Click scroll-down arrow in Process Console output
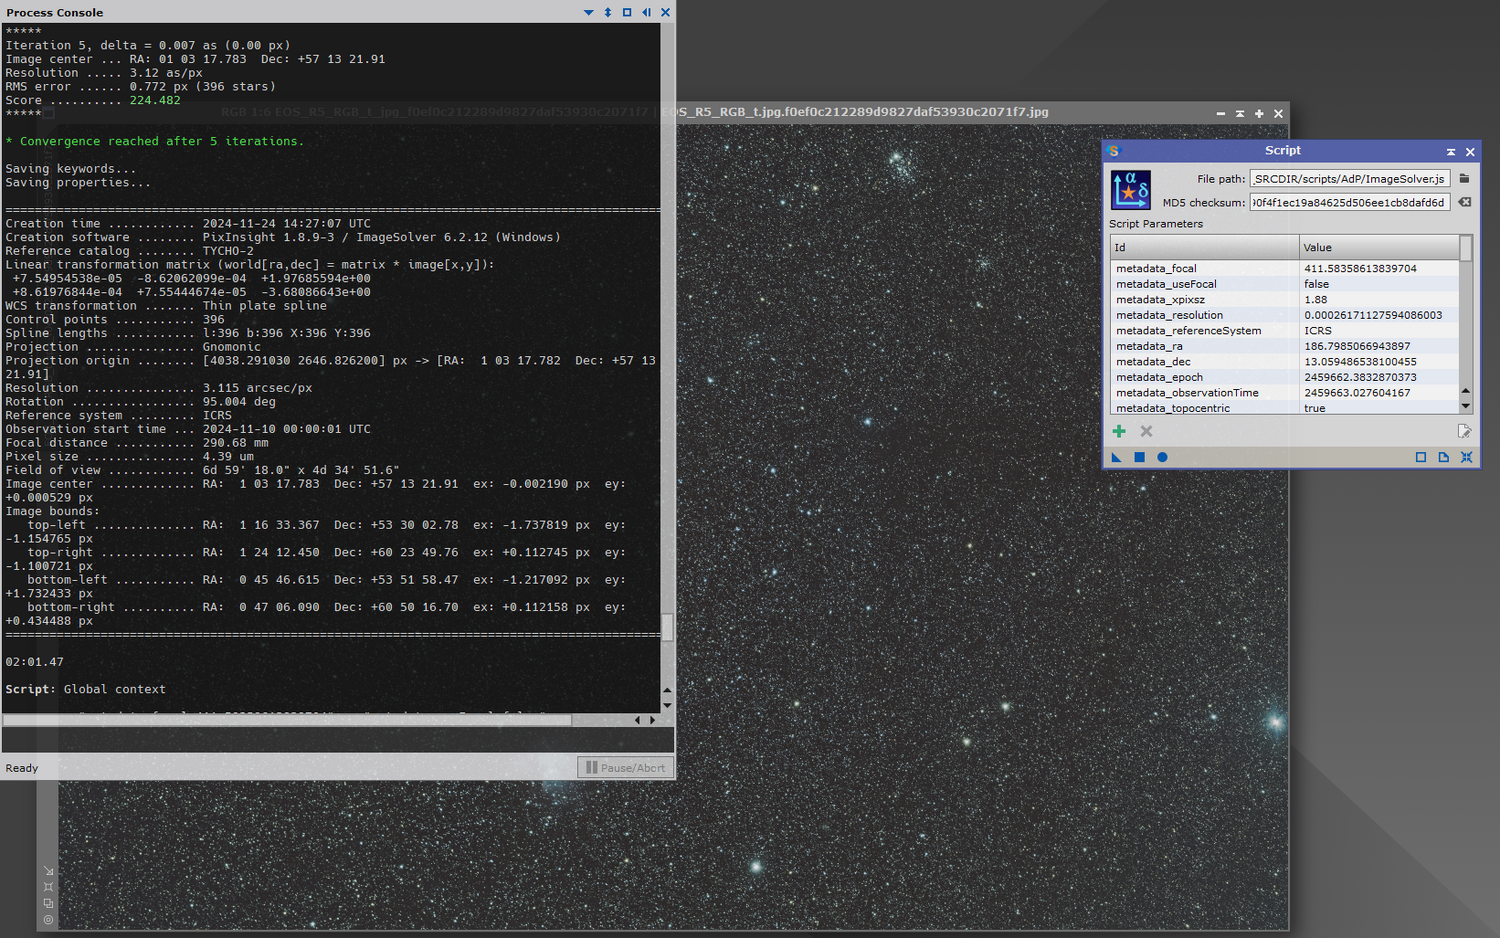 (667, 705)
